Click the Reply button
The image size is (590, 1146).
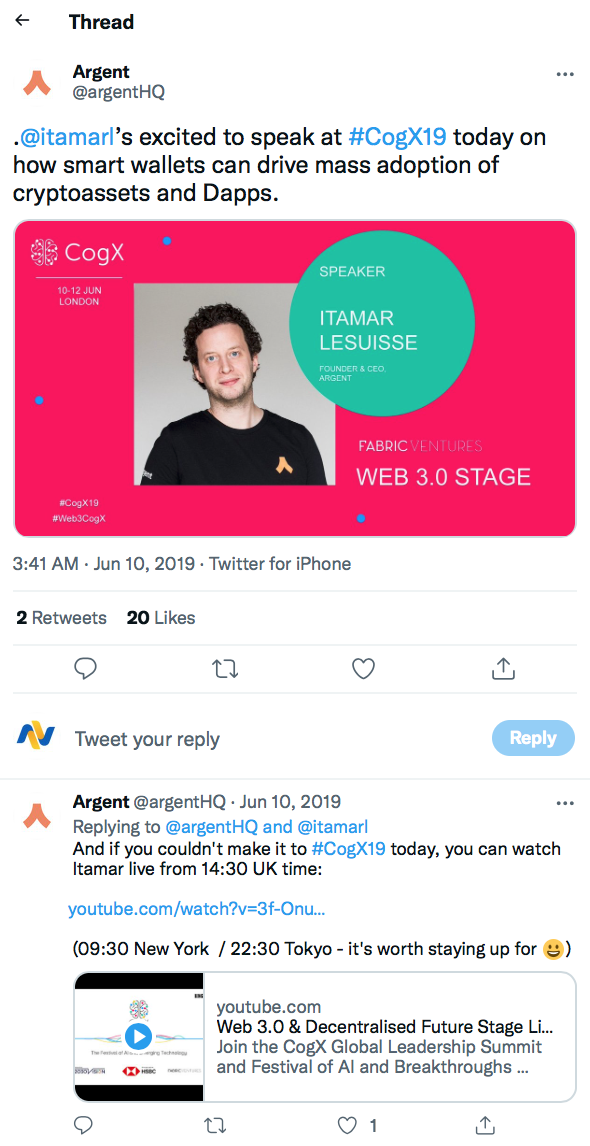click(x=533, y=737)
